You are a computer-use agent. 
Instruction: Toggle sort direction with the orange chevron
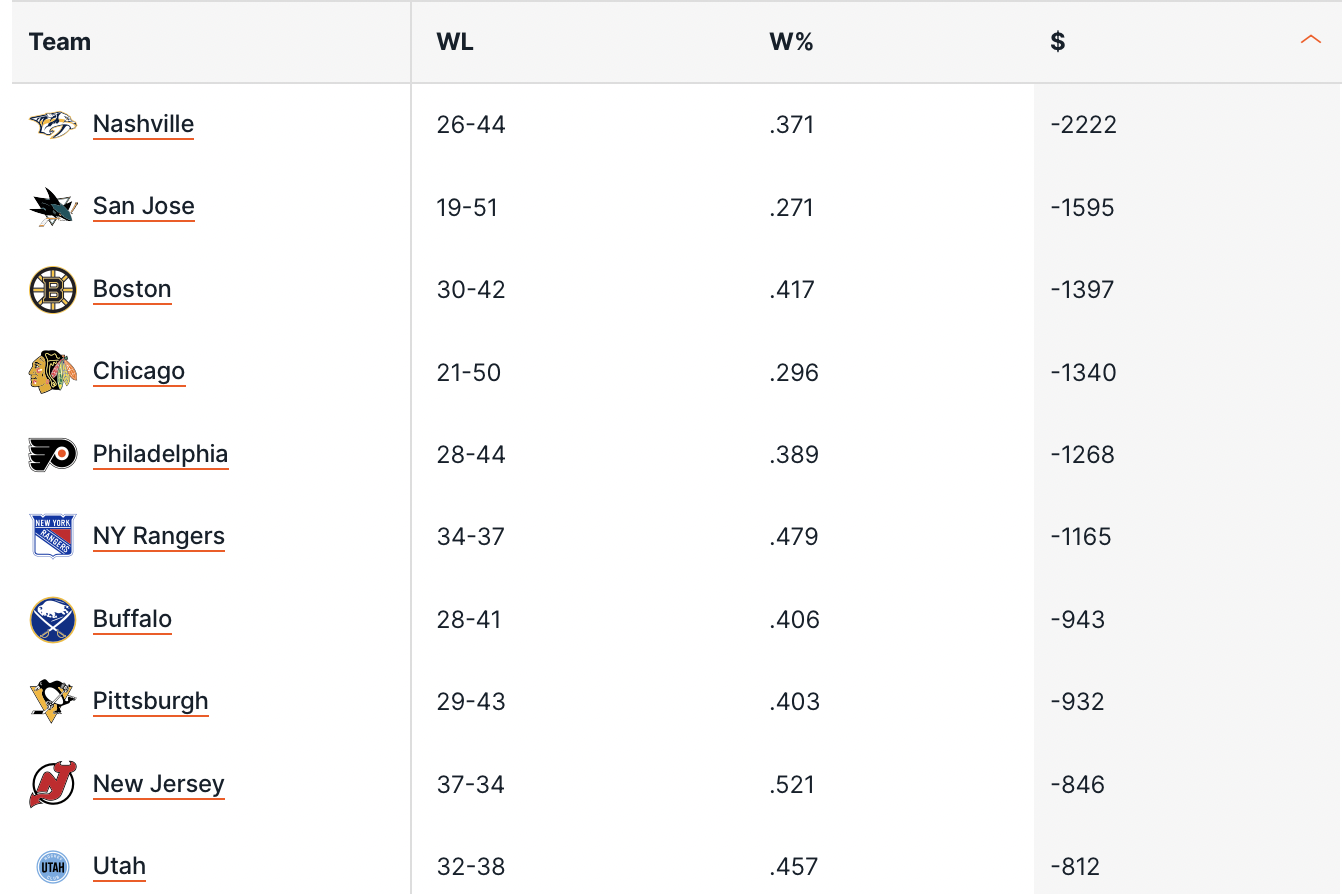click(x=1310, y=41)
